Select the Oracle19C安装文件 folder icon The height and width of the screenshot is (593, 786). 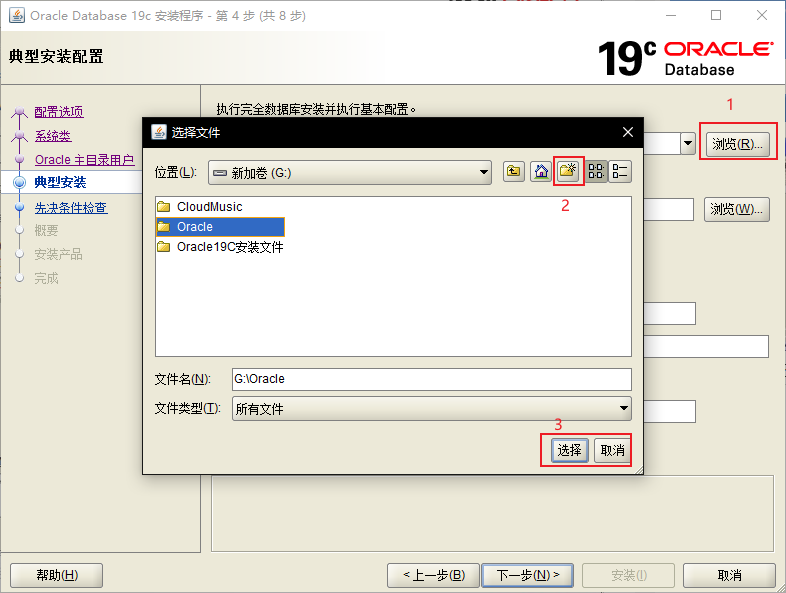coord(163,247)
